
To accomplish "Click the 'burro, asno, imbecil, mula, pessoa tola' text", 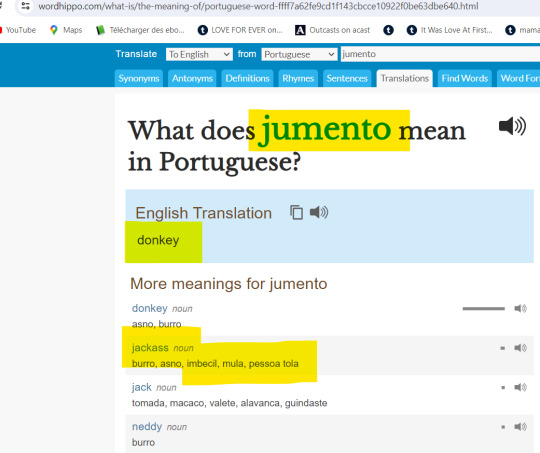I will (215, 364).
